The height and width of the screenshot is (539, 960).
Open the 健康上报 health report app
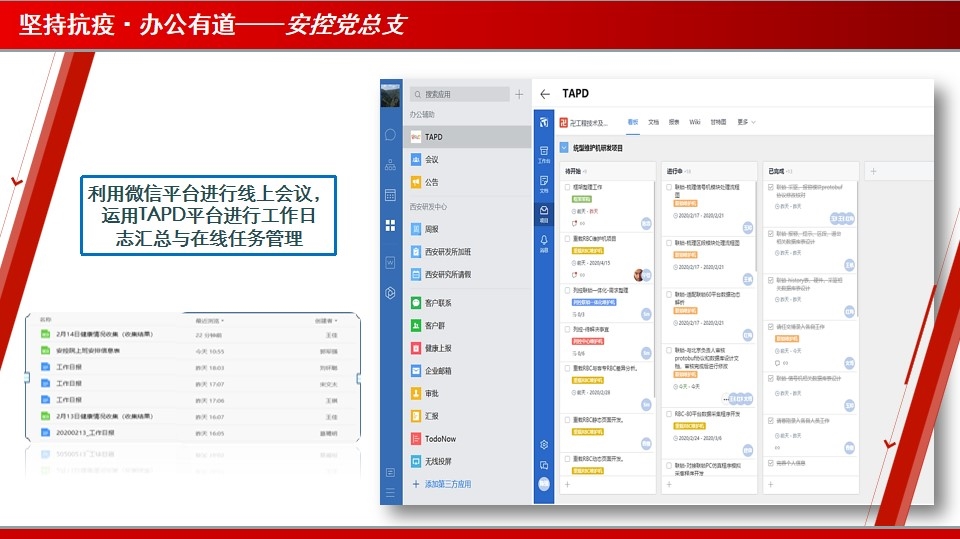[467, 349]
